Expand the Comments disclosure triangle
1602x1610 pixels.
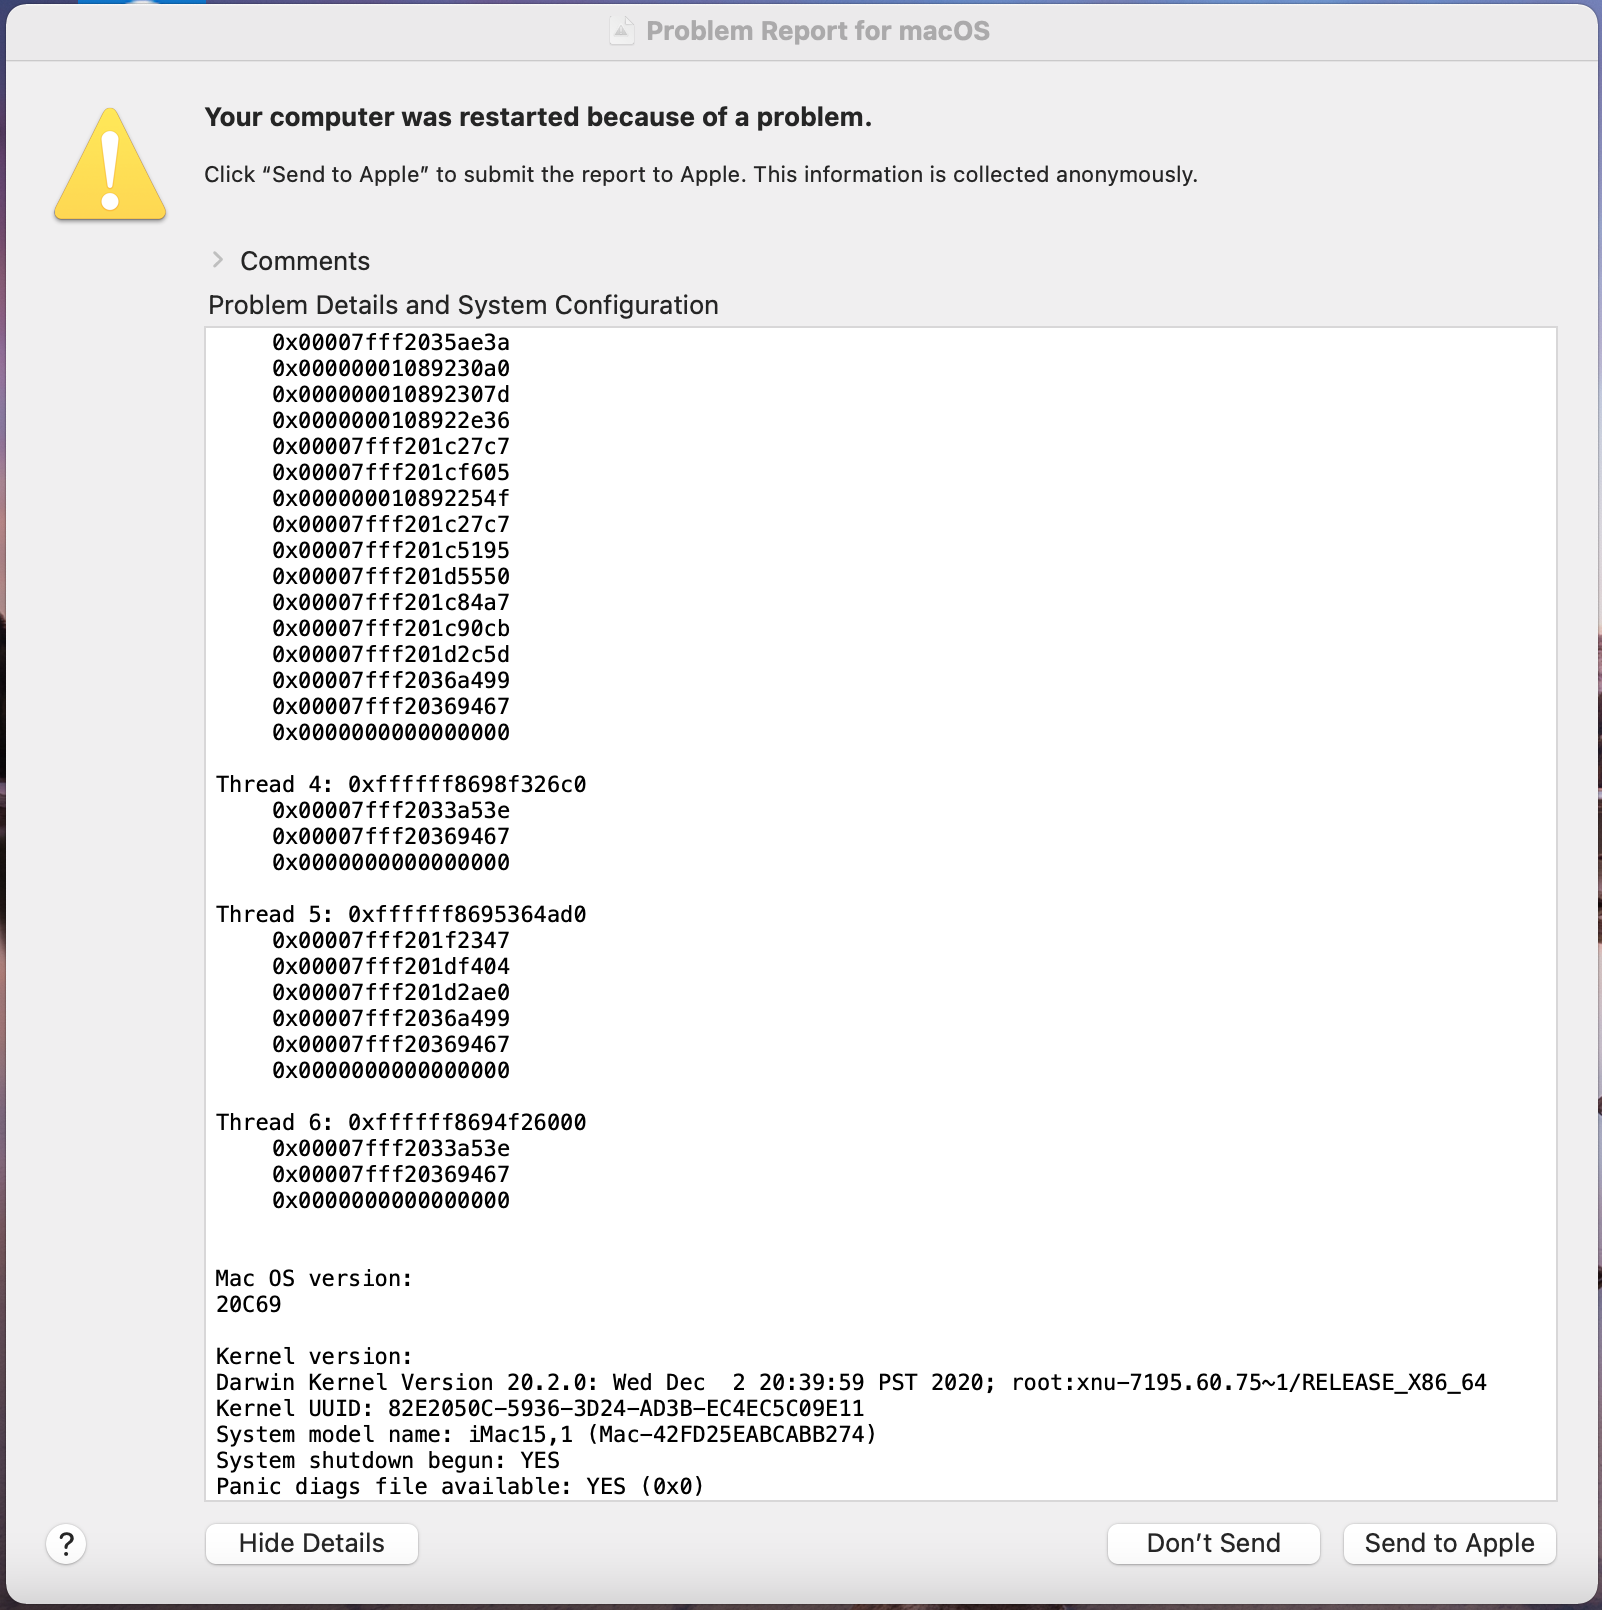coord(218,260)
